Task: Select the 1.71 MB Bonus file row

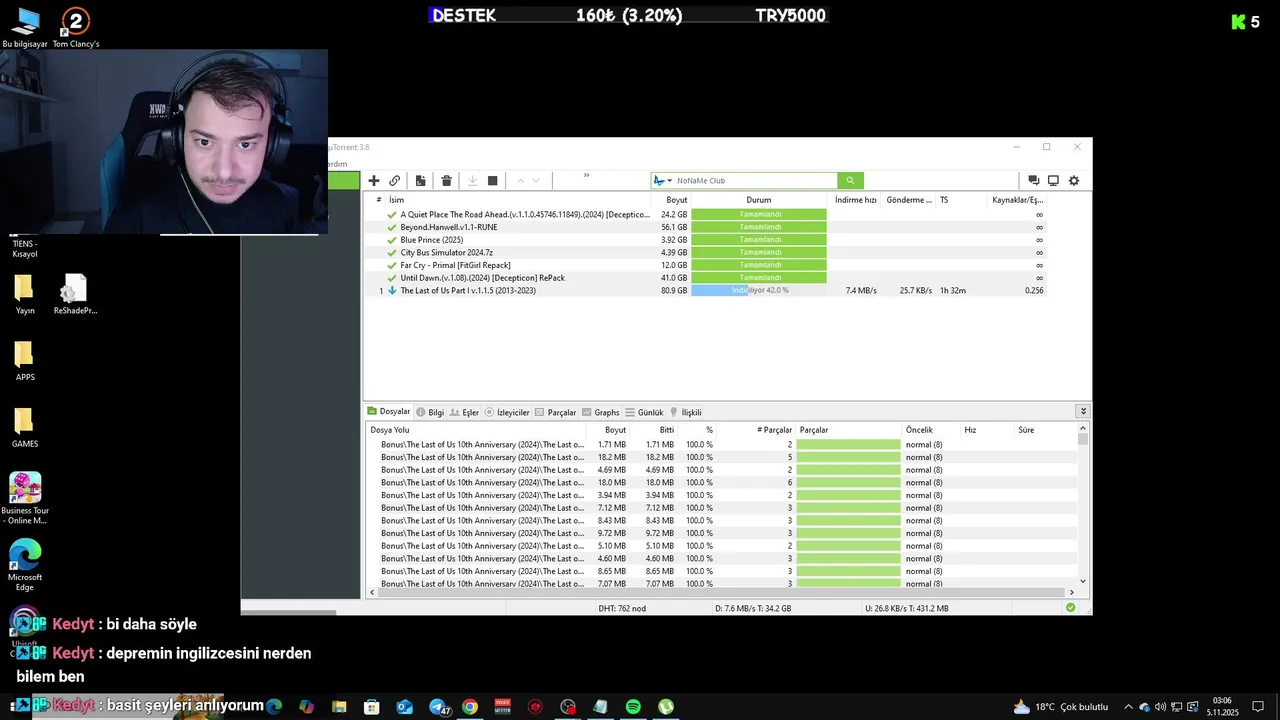Action: pos(722,444)
